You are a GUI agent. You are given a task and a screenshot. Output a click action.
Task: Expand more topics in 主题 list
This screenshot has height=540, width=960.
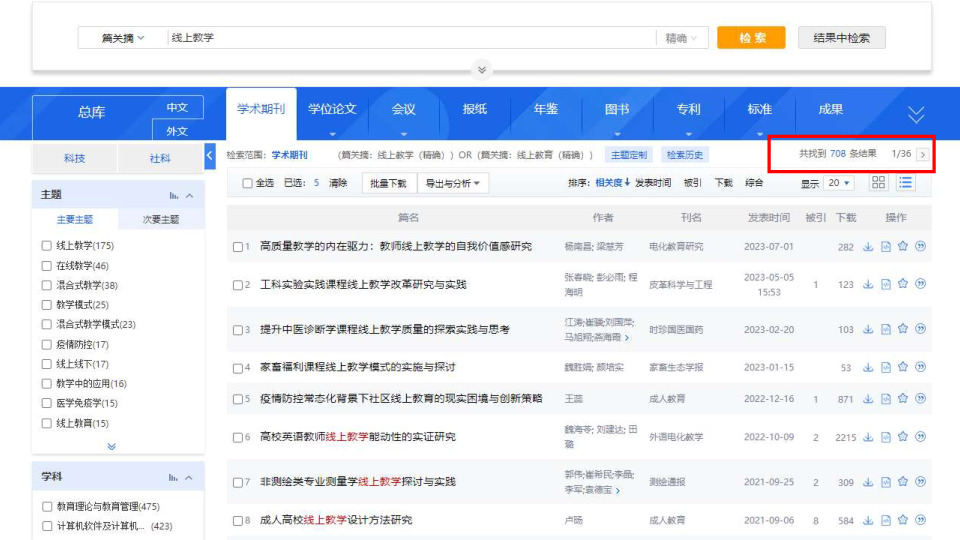tap(111, 446)
